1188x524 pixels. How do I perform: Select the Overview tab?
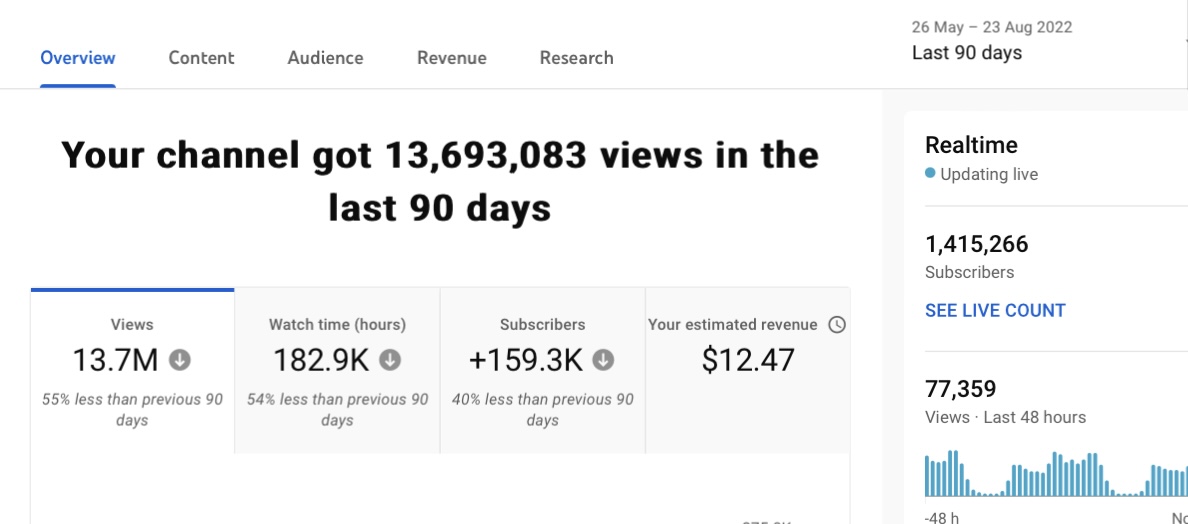click(x=78, y=58)
